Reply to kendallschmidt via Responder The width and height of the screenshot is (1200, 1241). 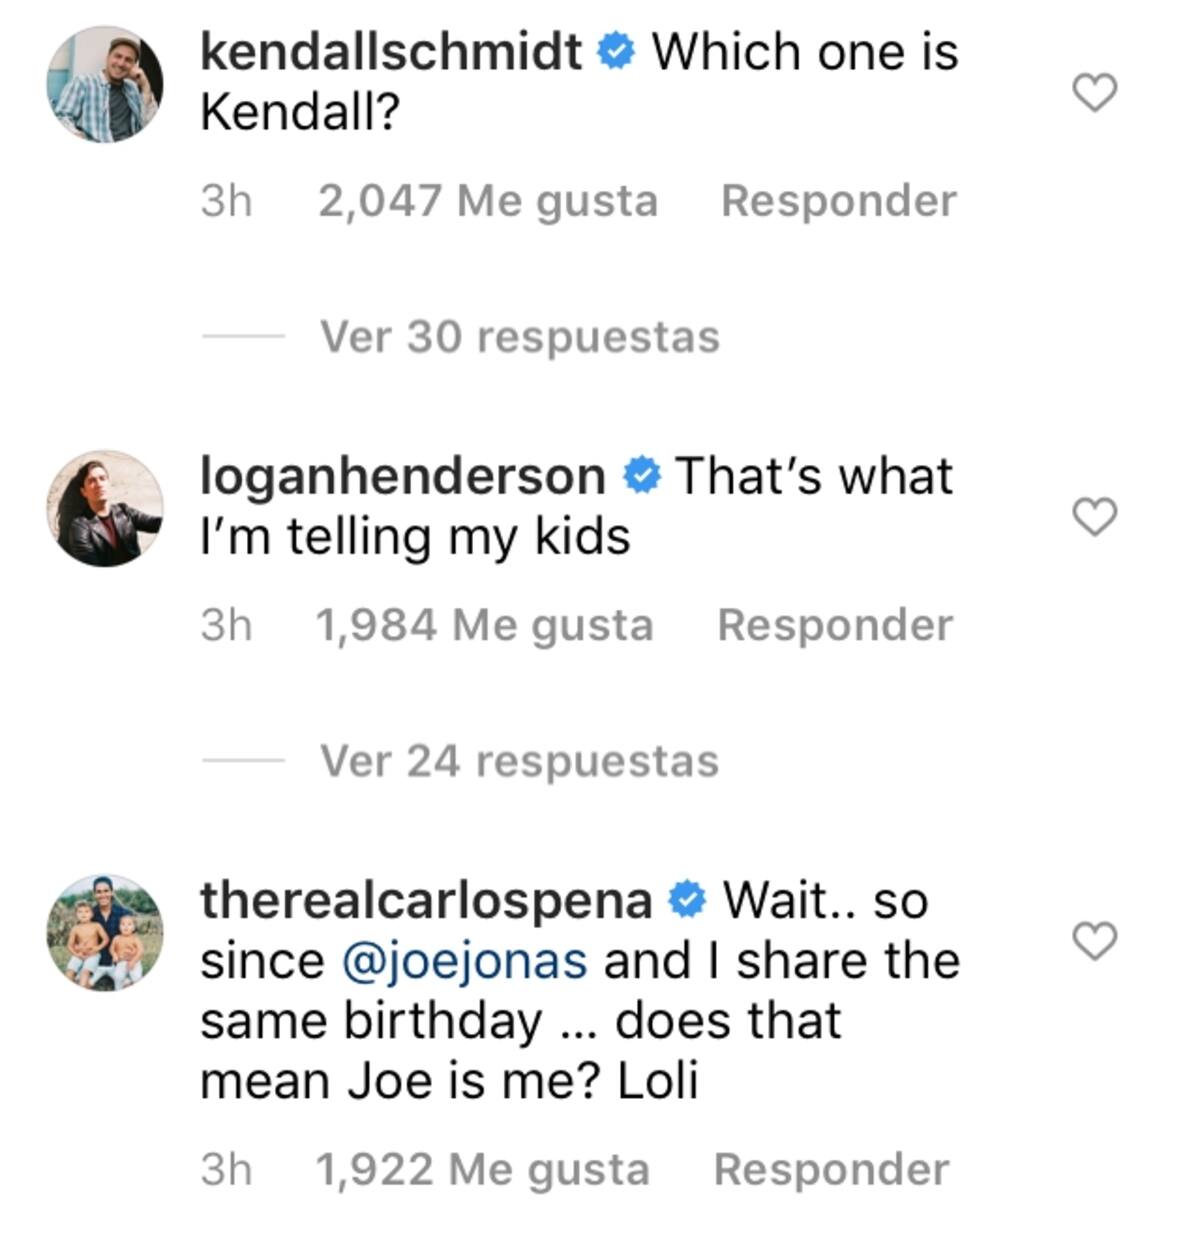[x=839, y=200]
